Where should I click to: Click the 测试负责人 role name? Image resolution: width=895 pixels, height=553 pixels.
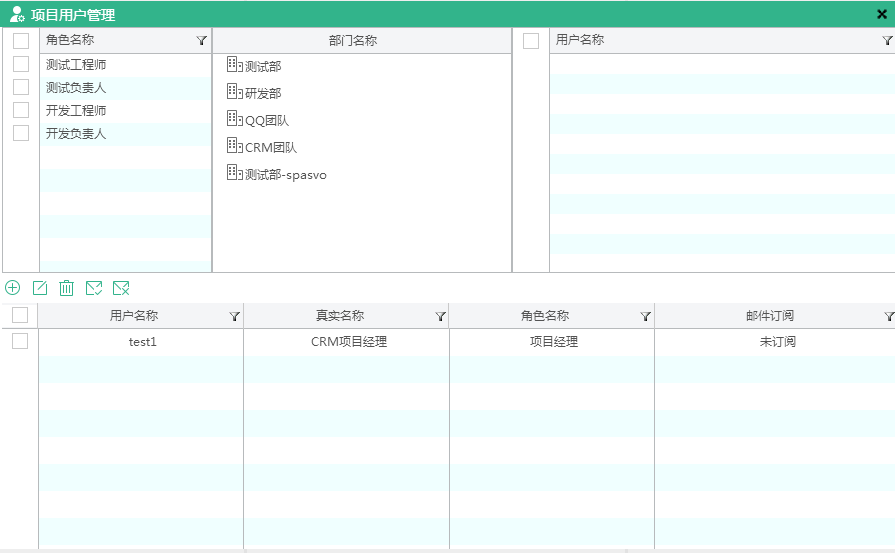(x=76, y=88)
